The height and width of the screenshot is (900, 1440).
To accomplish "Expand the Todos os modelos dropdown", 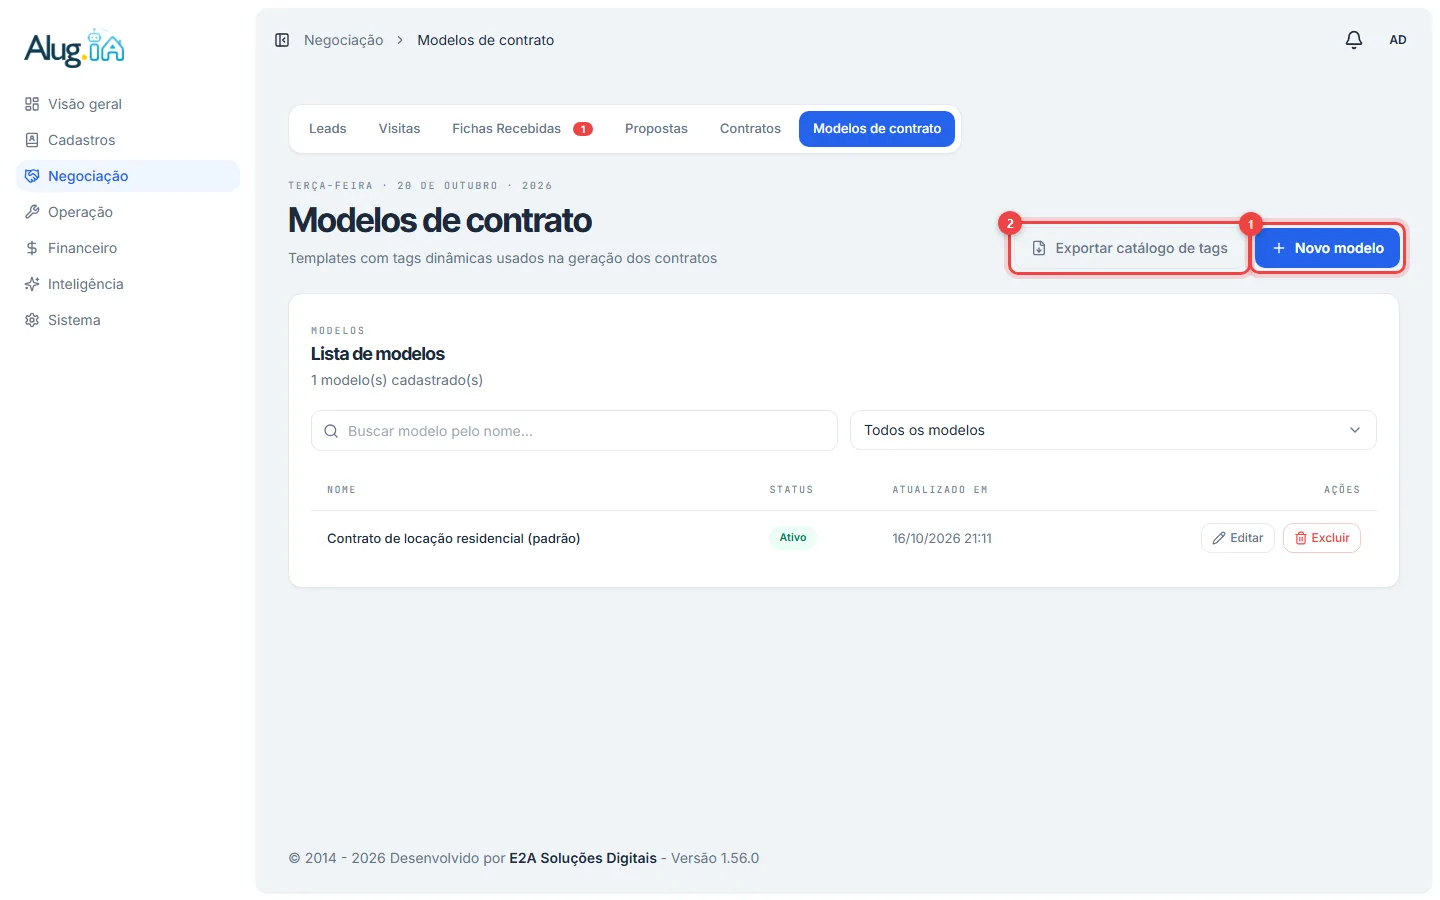I will click(1113, 430).
